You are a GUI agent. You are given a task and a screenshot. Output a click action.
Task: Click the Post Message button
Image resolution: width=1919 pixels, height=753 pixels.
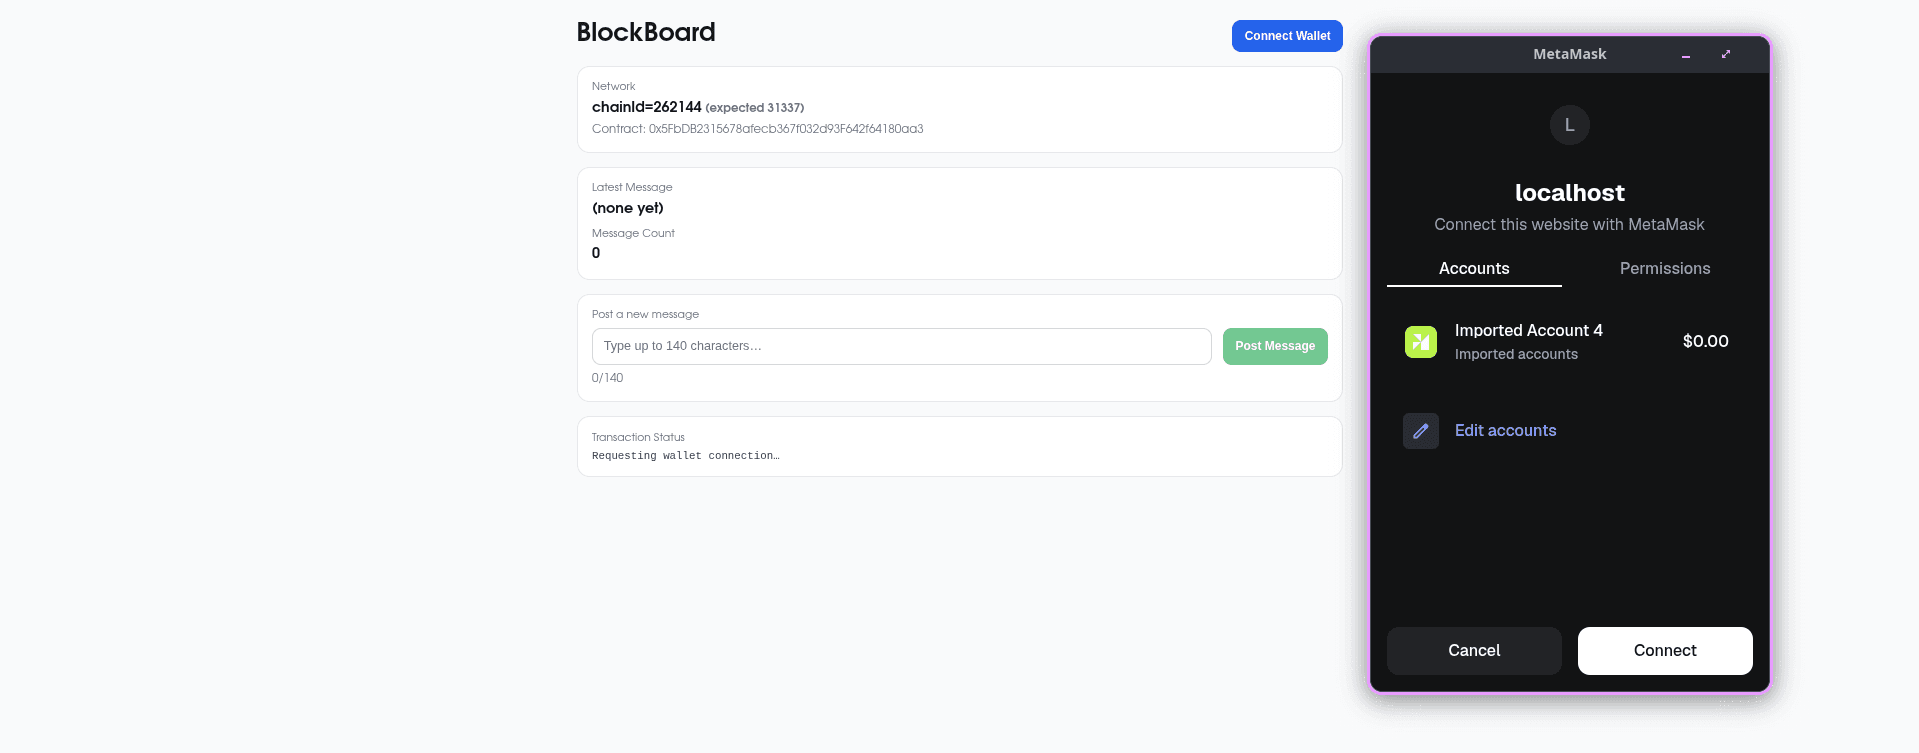1275,346
